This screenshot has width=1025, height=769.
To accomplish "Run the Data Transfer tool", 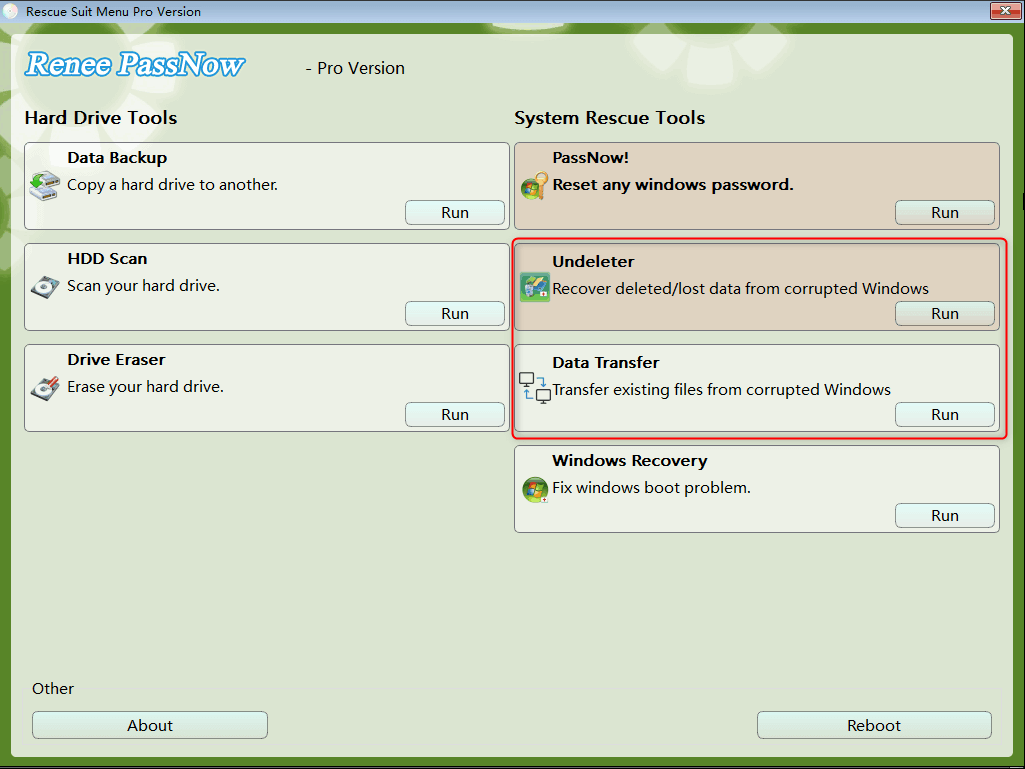I will (x=945, y=415).
